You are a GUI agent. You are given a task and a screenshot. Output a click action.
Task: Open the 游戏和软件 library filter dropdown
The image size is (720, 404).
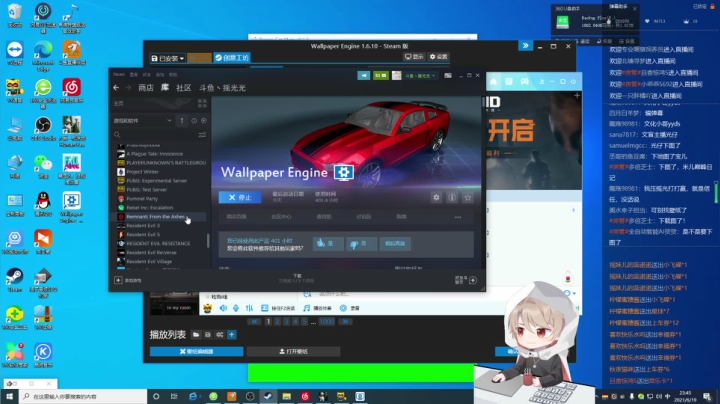143,121
